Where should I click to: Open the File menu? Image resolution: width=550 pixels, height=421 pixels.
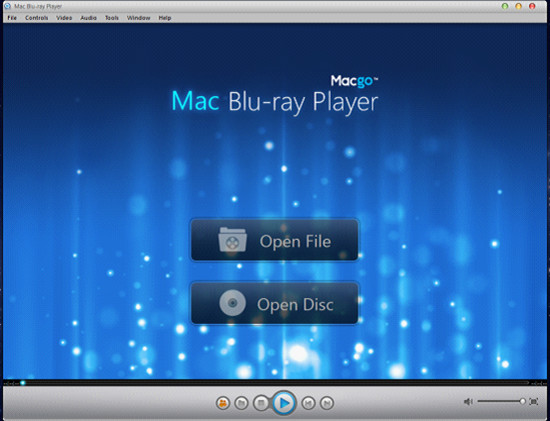12,18
